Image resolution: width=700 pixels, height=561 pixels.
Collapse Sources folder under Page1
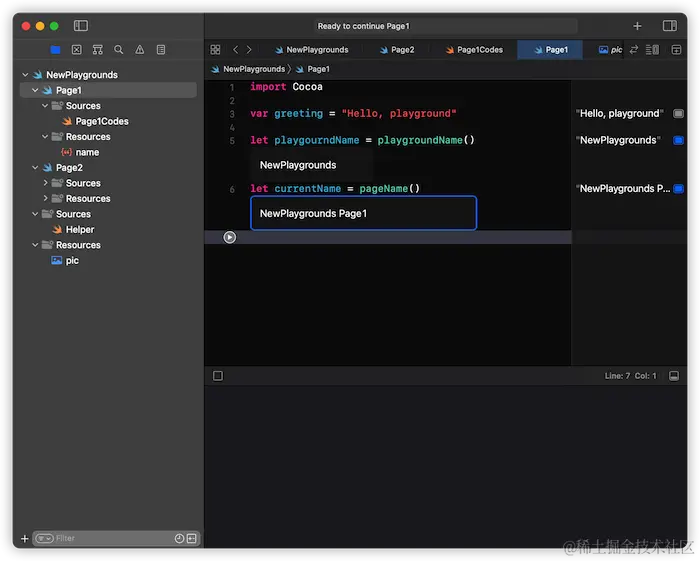point(45,106)
